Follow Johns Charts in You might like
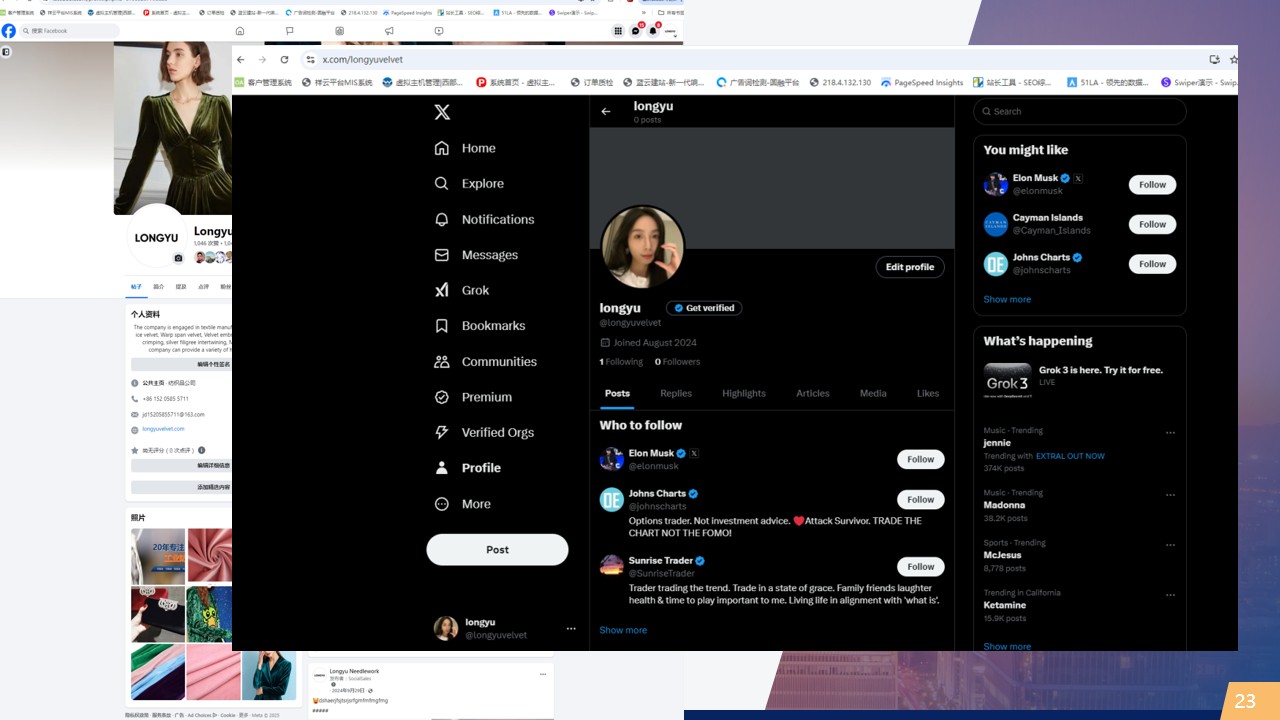The image size is (1280, 720). pos(1152,264)
